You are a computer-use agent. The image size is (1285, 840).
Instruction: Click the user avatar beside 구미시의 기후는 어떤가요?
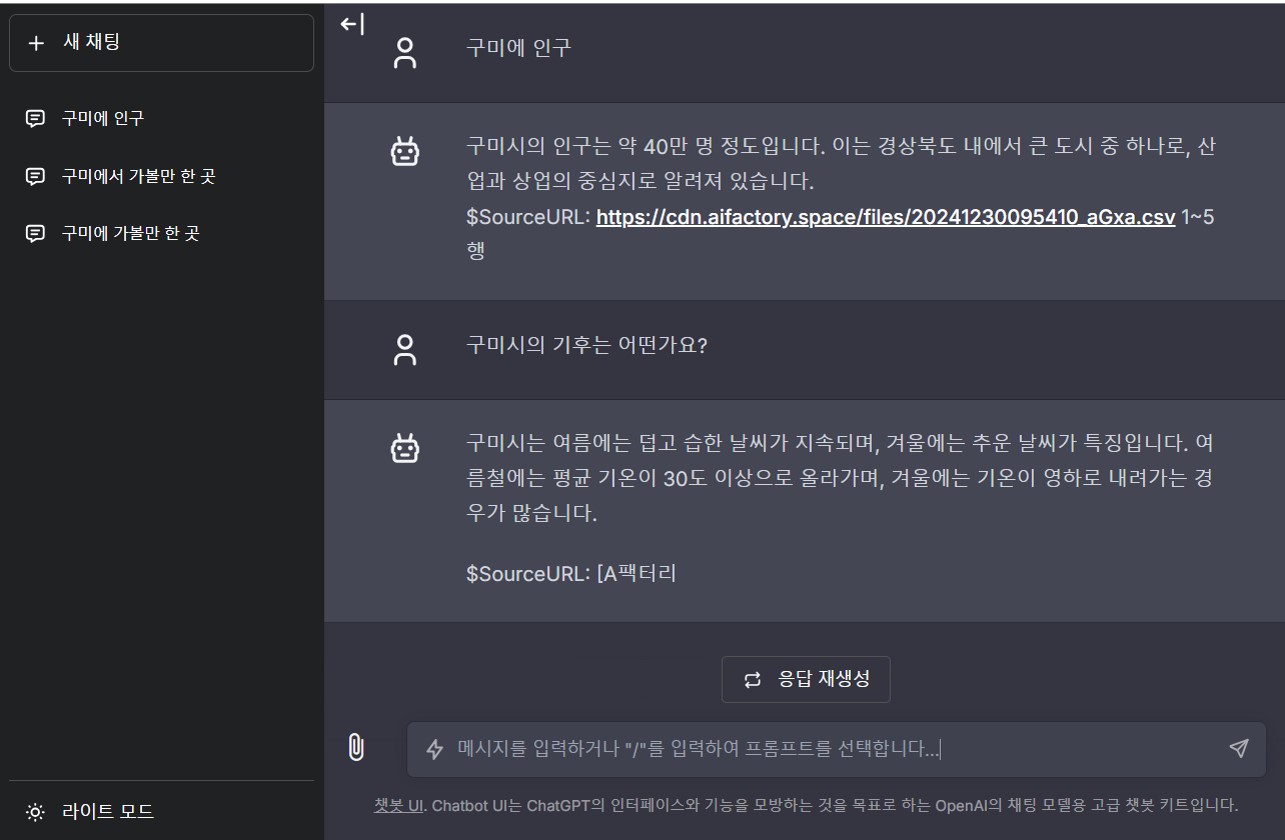coord(404,350)
